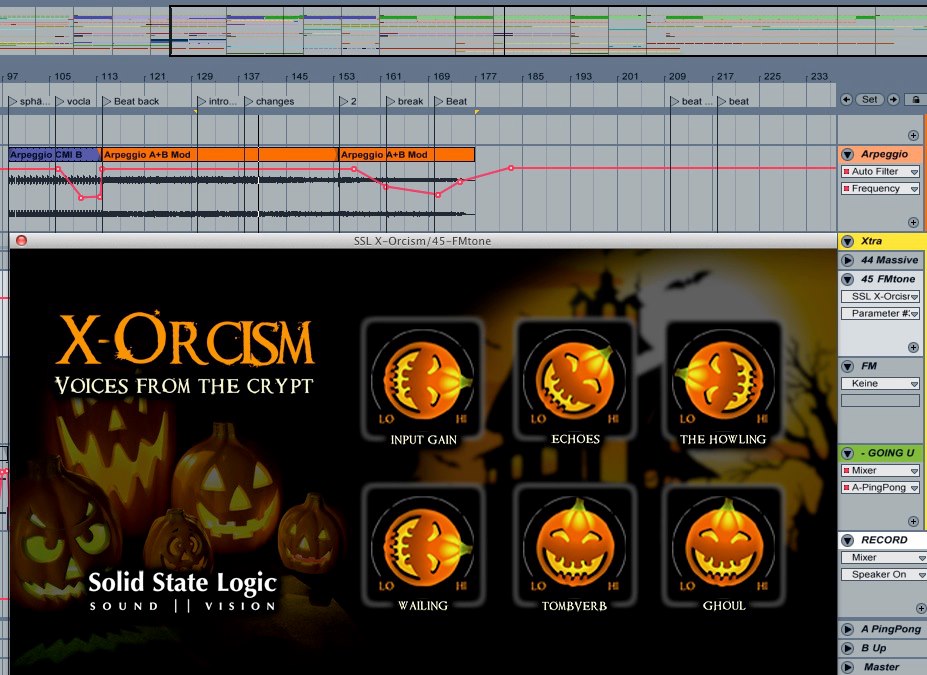Image resolution: width=927 pixels, height=675 pixels.
Task: Close the SSL X-Orcism plugin window
Action: [21, 241]
